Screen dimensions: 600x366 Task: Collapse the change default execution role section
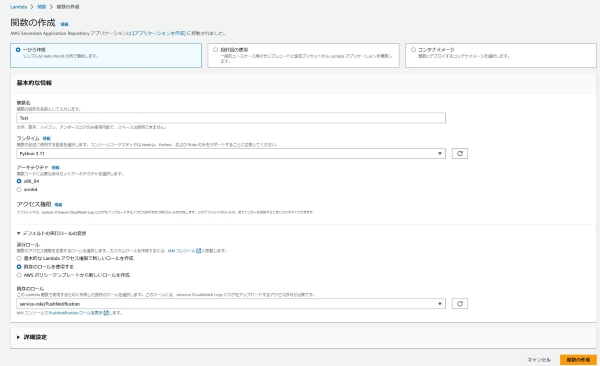tap(51, 233)
